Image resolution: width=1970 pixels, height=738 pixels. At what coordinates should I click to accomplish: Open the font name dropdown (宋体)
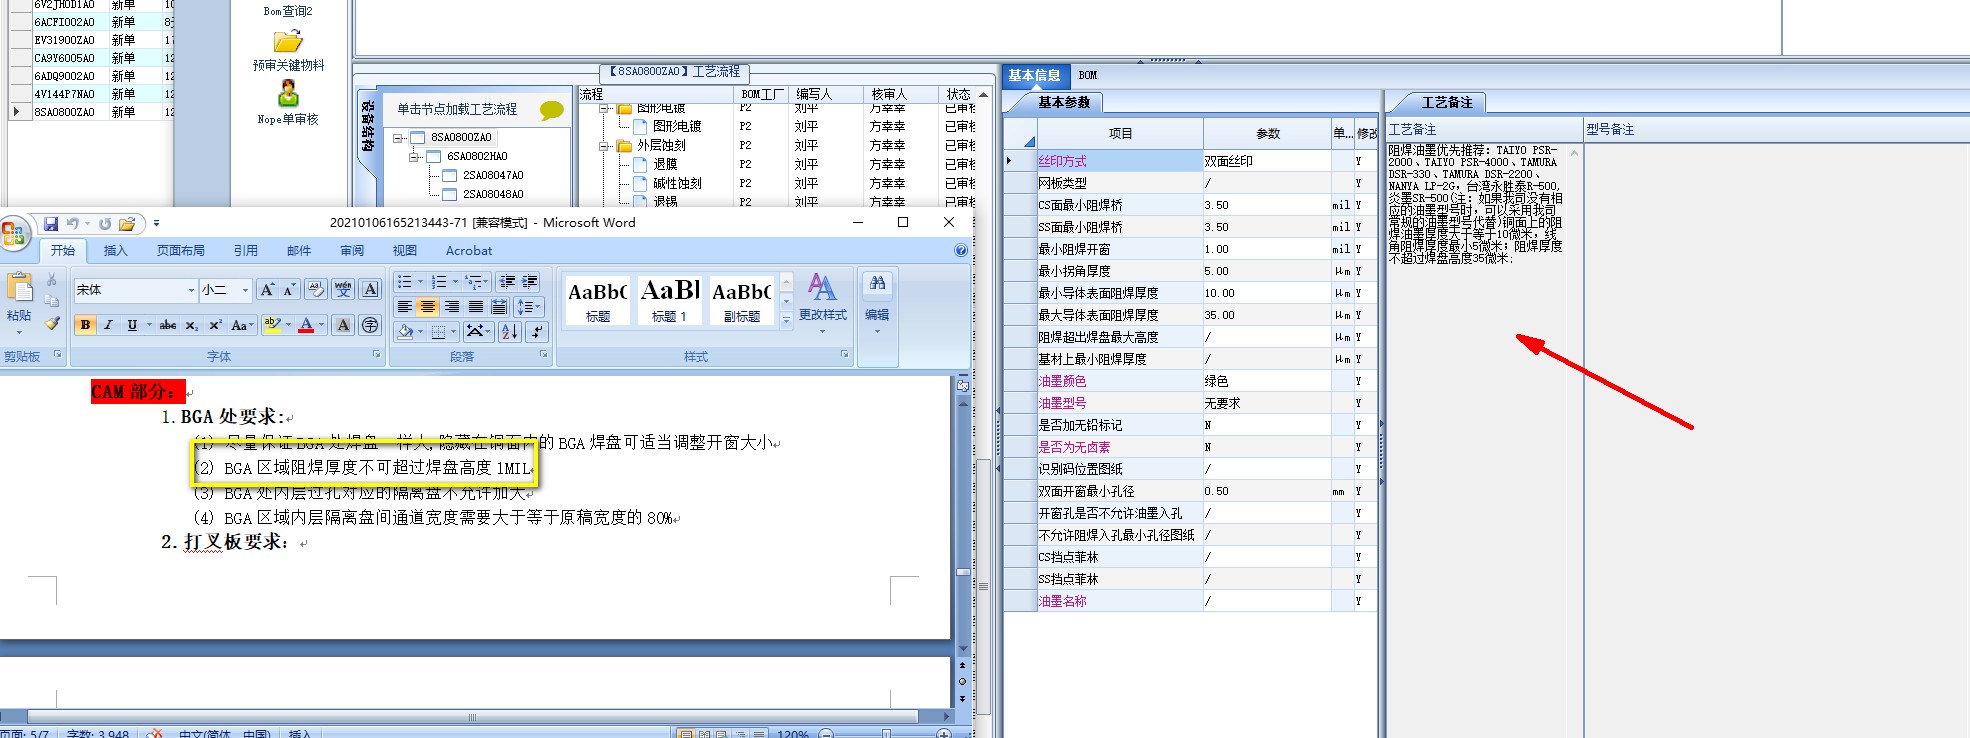click(x=191, y=290)
